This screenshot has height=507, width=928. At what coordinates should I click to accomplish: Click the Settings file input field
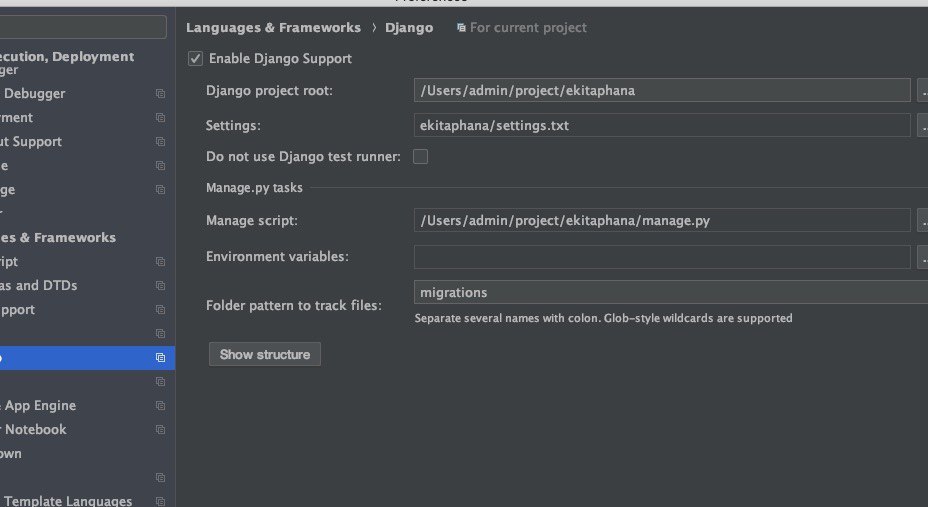[x=662, y=125]
